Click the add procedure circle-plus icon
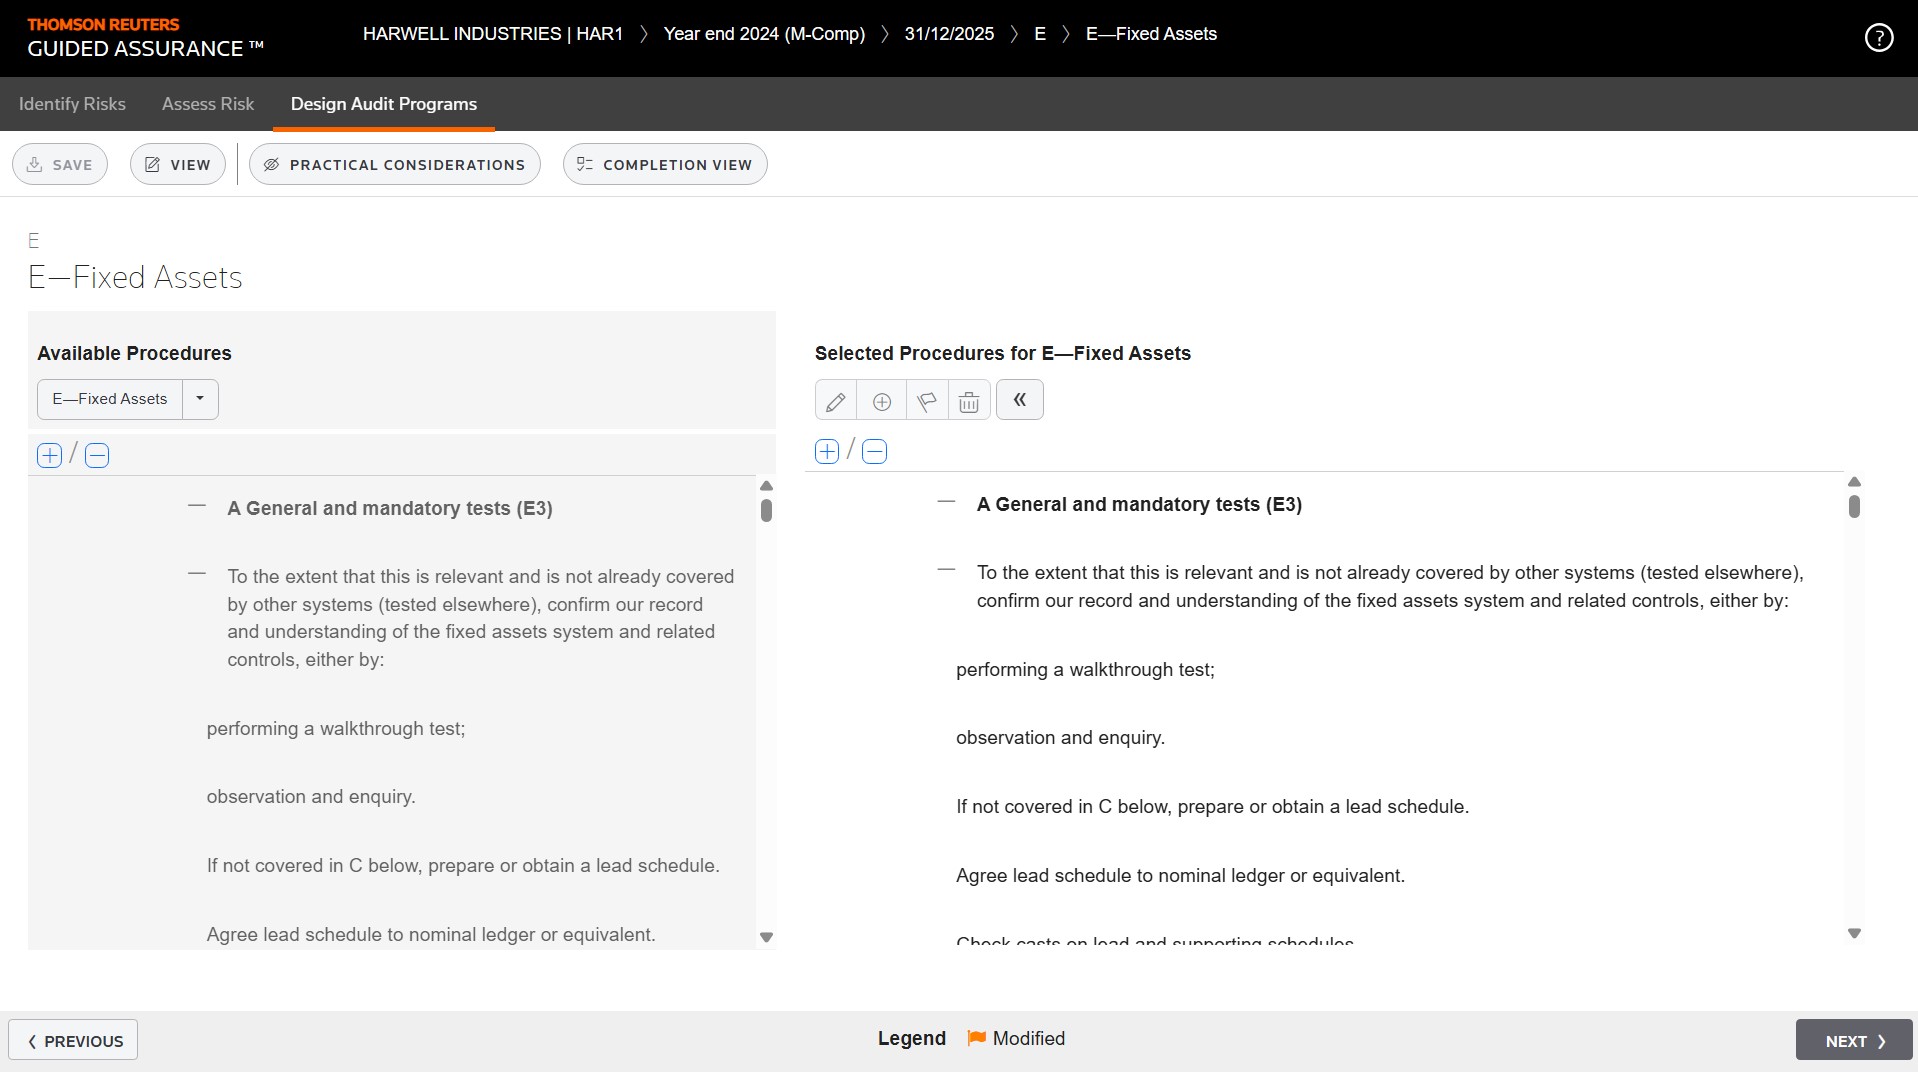This screenshot has width=1918, height=1072. pos(881,401)
